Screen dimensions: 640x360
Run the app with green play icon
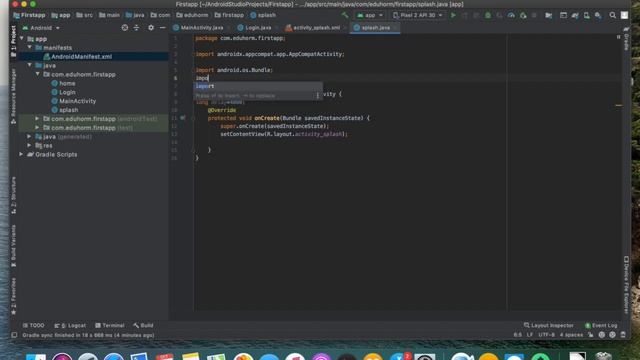(453, 15)
